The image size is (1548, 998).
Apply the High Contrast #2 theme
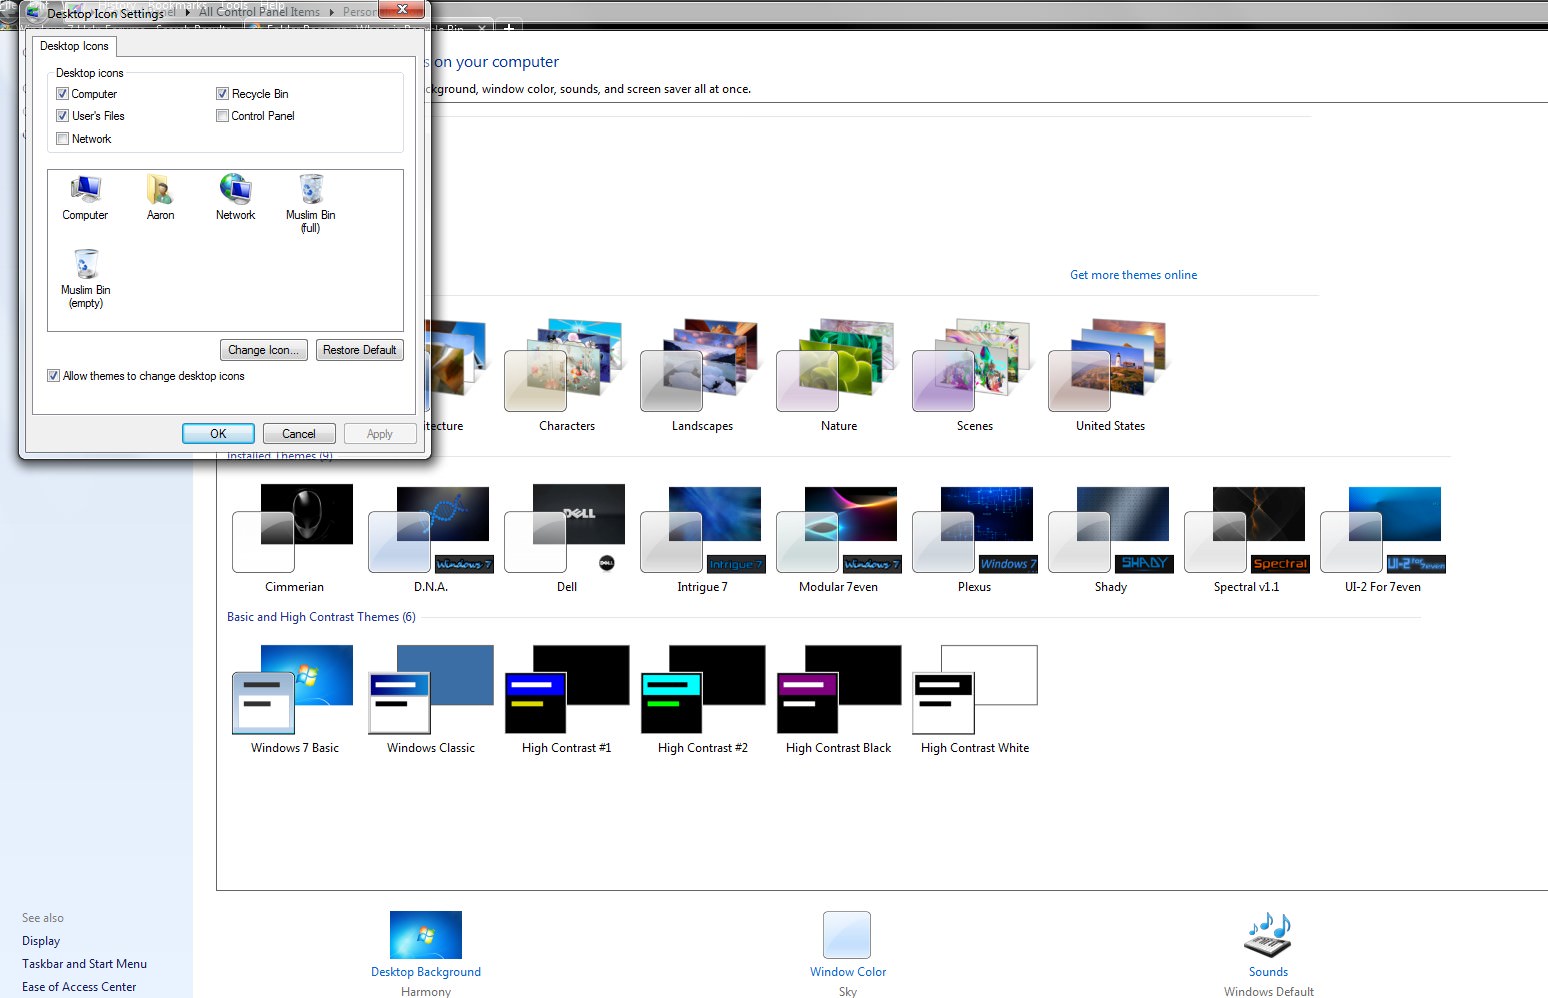click(703, 700)
